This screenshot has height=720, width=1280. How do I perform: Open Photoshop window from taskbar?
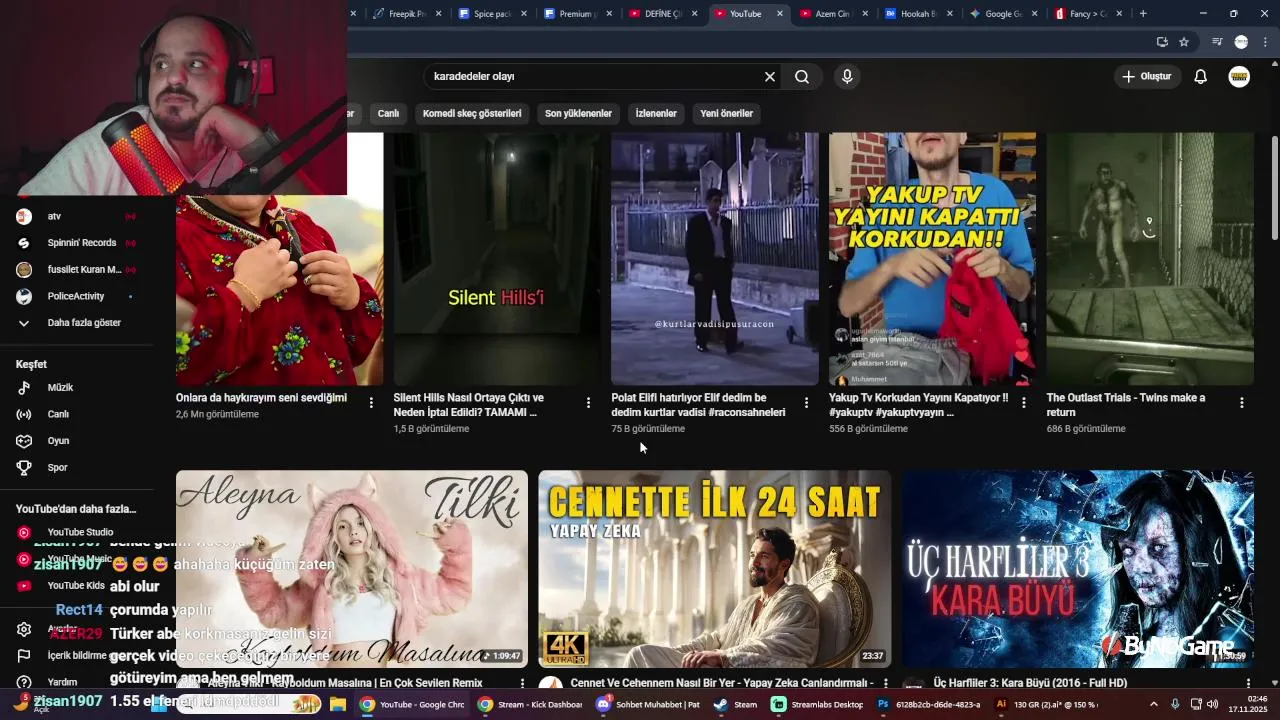tap(930, 704)
